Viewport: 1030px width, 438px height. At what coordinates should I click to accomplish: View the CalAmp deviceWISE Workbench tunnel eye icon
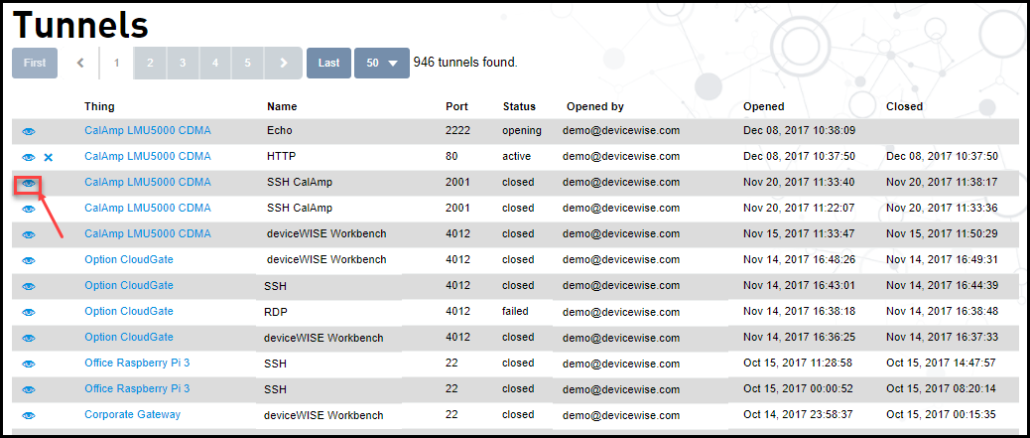29,235
